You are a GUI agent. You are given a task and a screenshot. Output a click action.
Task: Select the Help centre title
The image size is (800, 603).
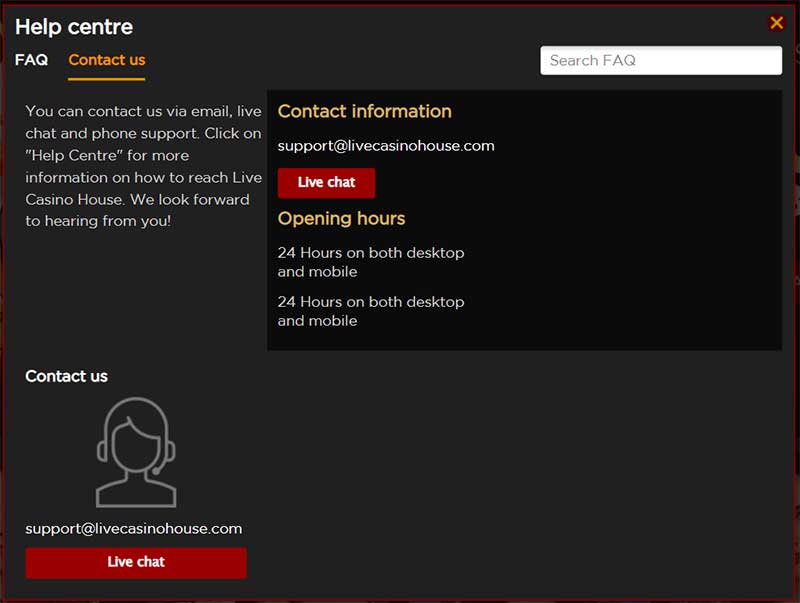[74, 27]
